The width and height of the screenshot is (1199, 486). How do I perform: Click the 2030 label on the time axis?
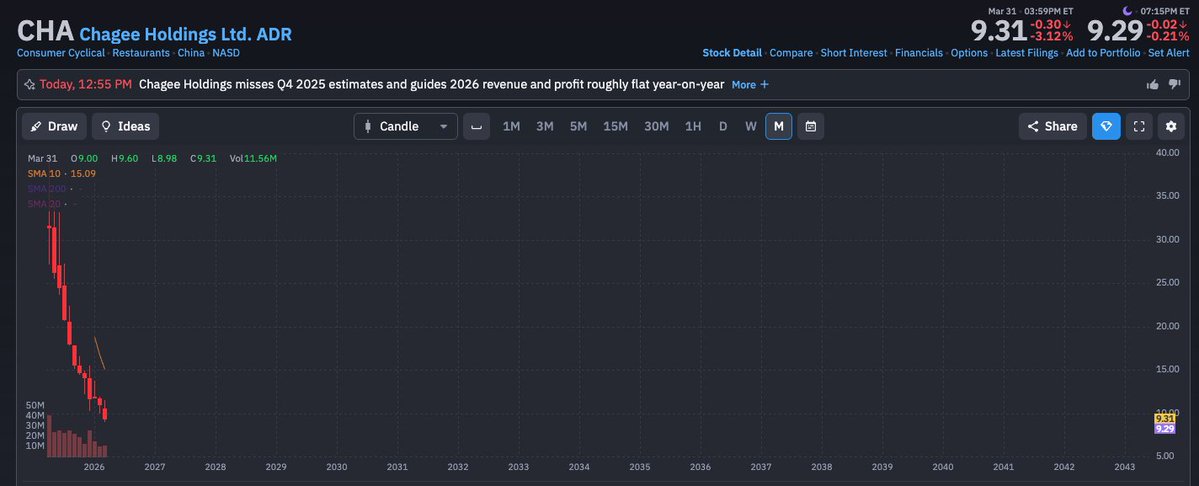tap(336, 467)
